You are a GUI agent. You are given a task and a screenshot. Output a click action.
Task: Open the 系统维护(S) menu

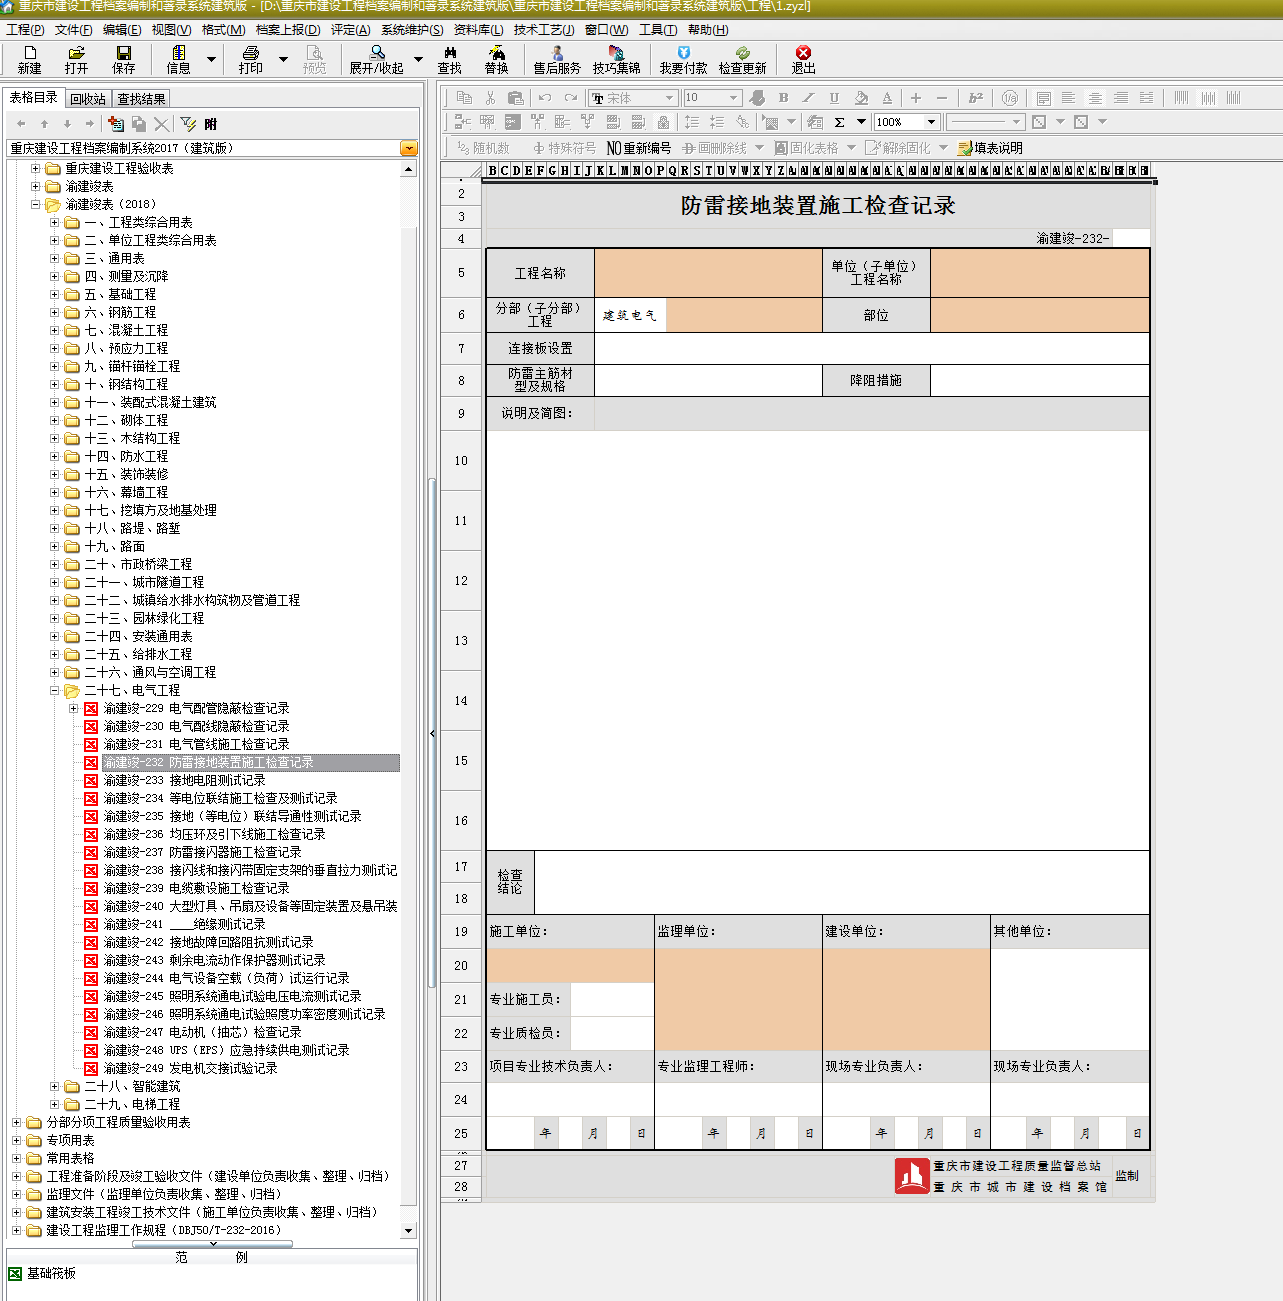pyautogui.click(x=412, y=30)
